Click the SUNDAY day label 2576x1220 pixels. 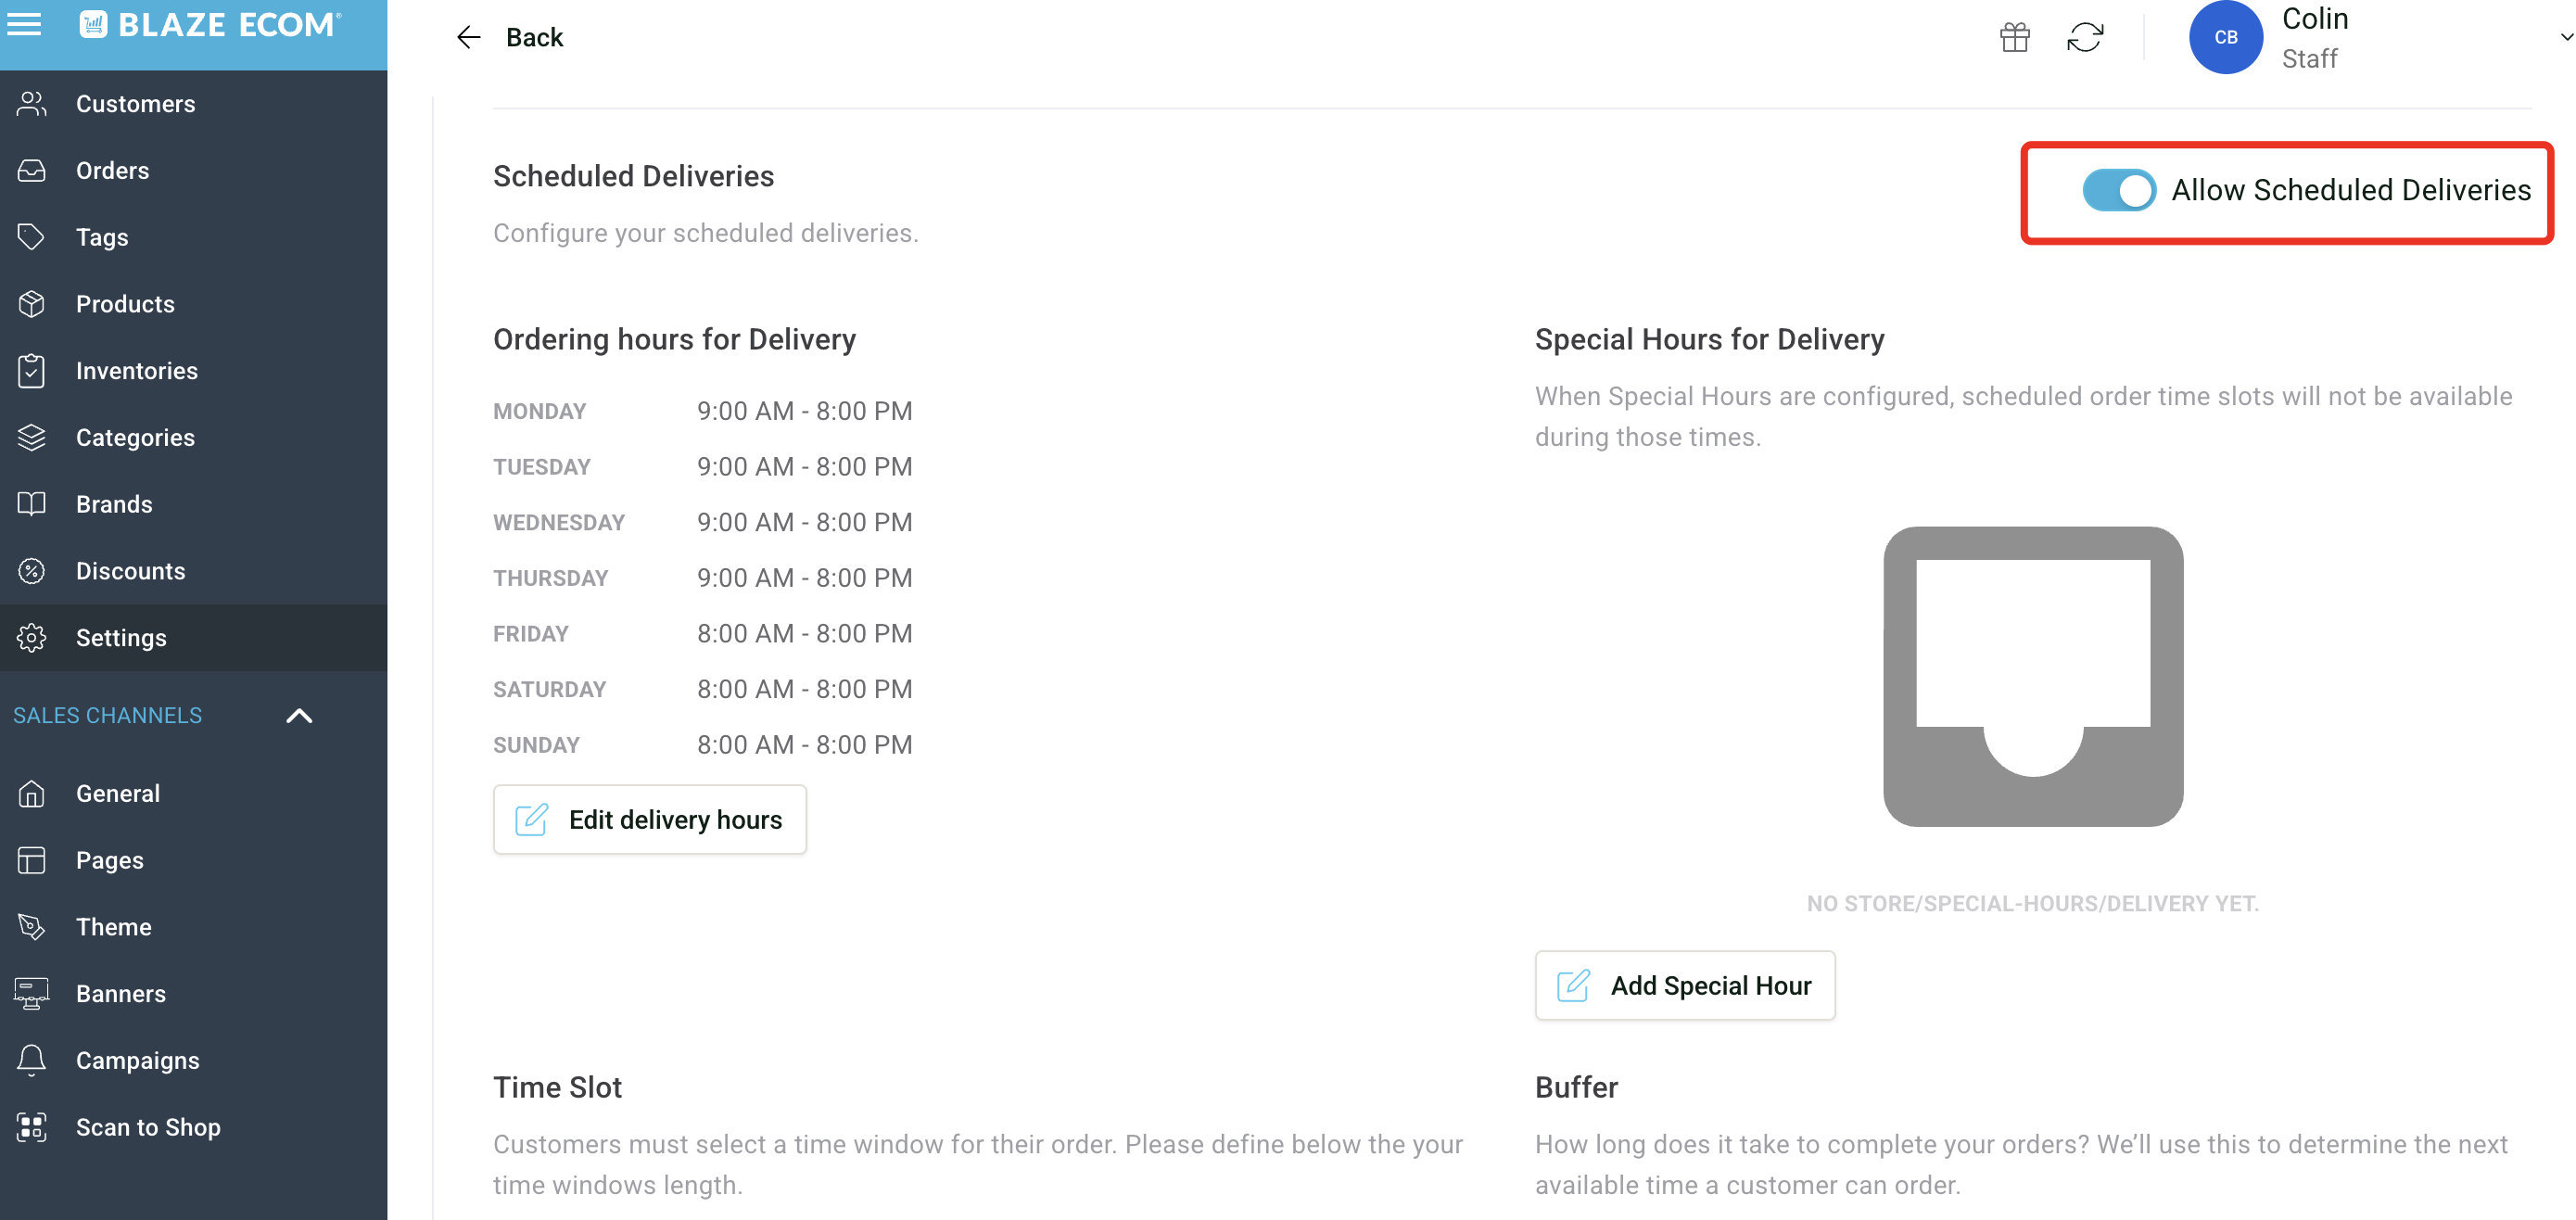pyautogui.click(x=536, y=745)
